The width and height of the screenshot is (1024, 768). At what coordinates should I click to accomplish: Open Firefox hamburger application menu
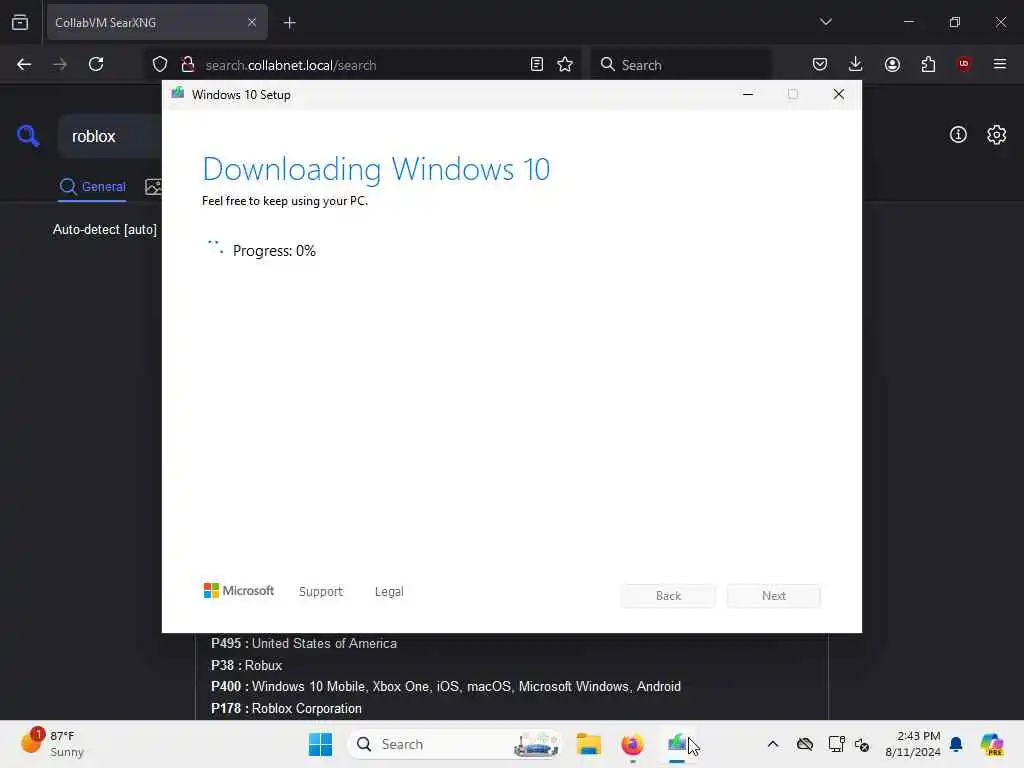tap(1000, 64)
